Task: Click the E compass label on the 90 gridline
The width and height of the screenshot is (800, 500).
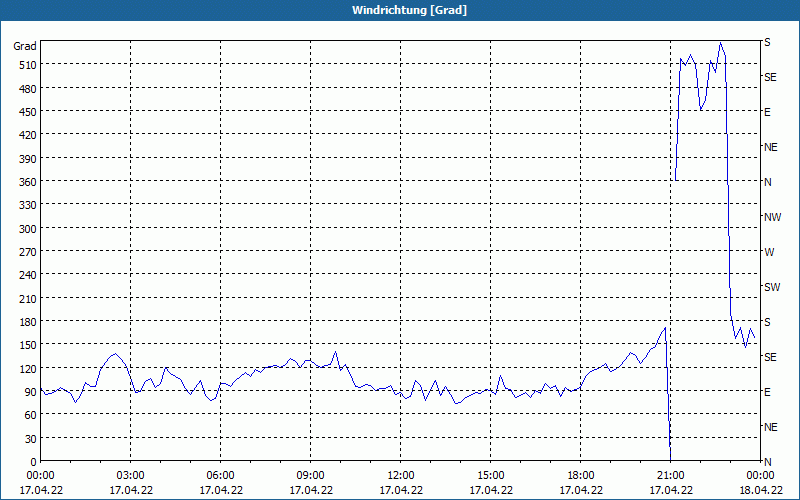Action: [x=767, y=392]
